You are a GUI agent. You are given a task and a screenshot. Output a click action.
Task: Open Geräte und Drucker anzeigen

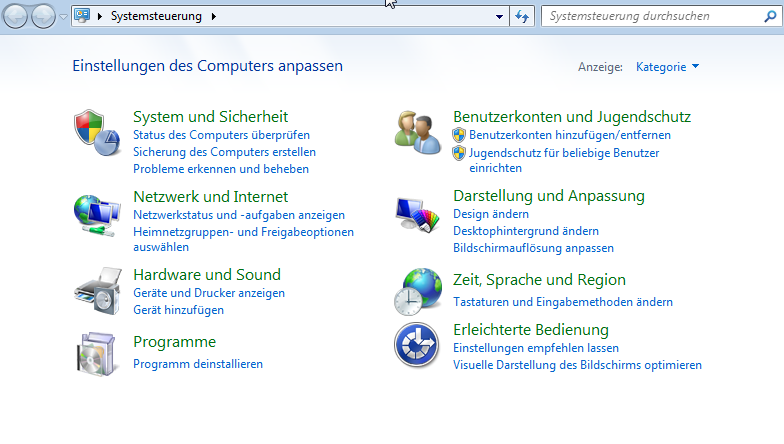click(x=209, y=293)
